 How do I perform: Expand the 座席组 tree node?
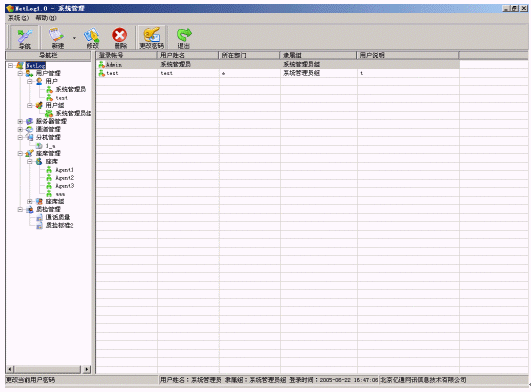pos(30,201)
